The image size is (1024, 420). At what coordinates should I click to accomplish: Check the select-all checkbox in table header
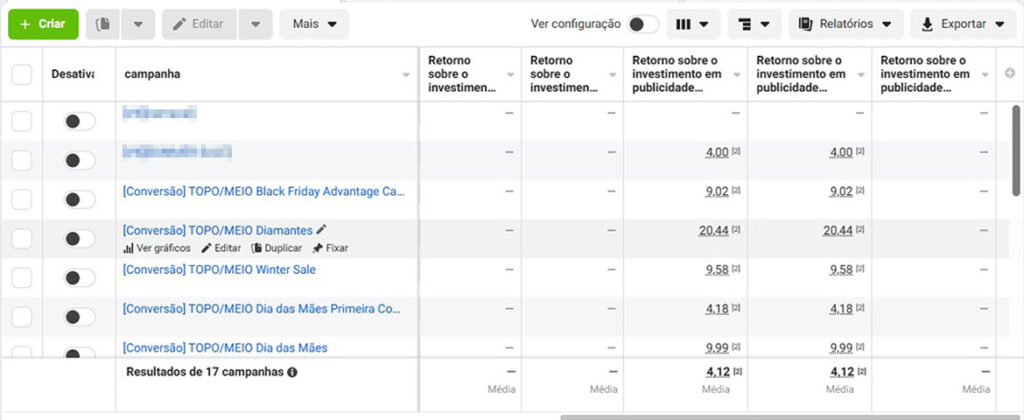click(x=21, y=74)
